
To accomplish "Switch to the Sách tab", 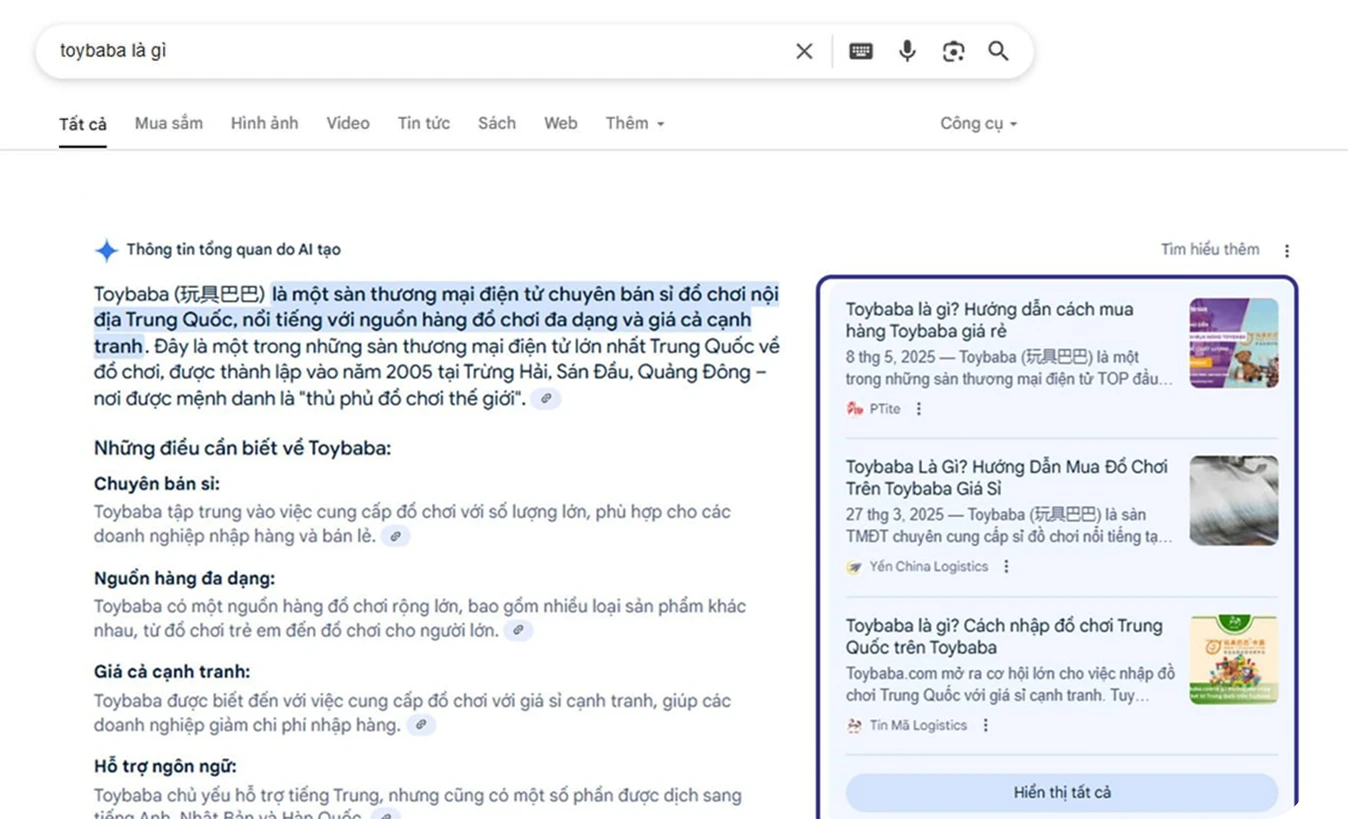I will [x=497, y=123].
